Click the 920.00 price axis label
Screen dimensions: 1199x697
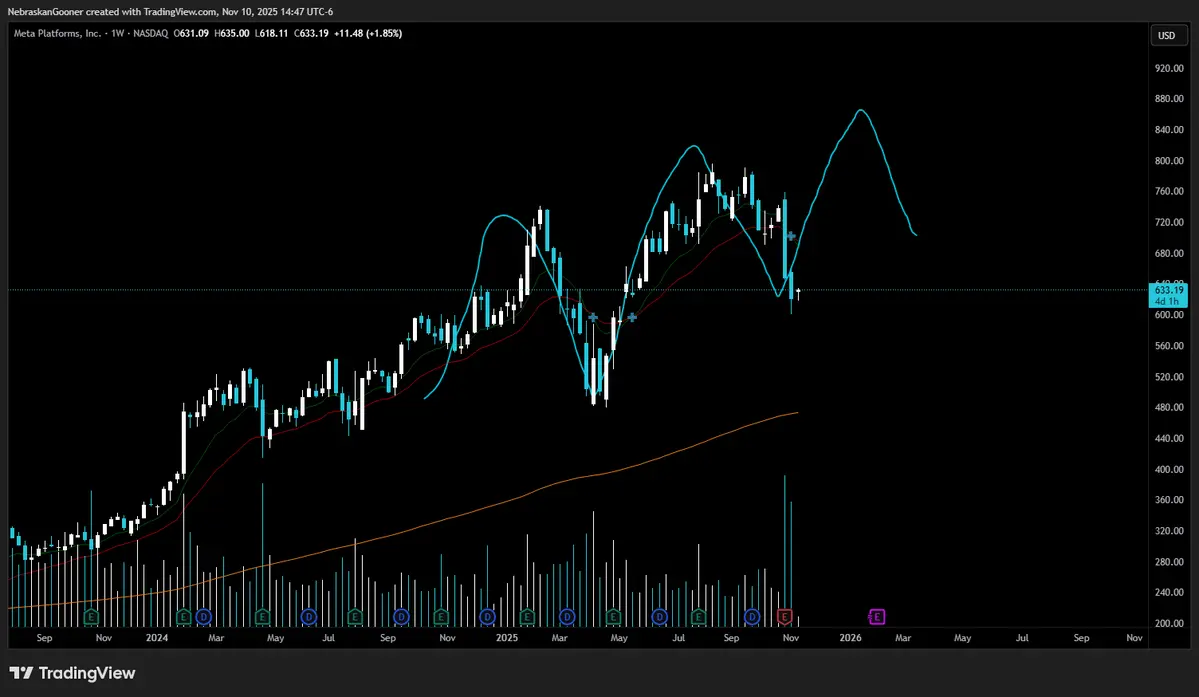coord(1169,68)
